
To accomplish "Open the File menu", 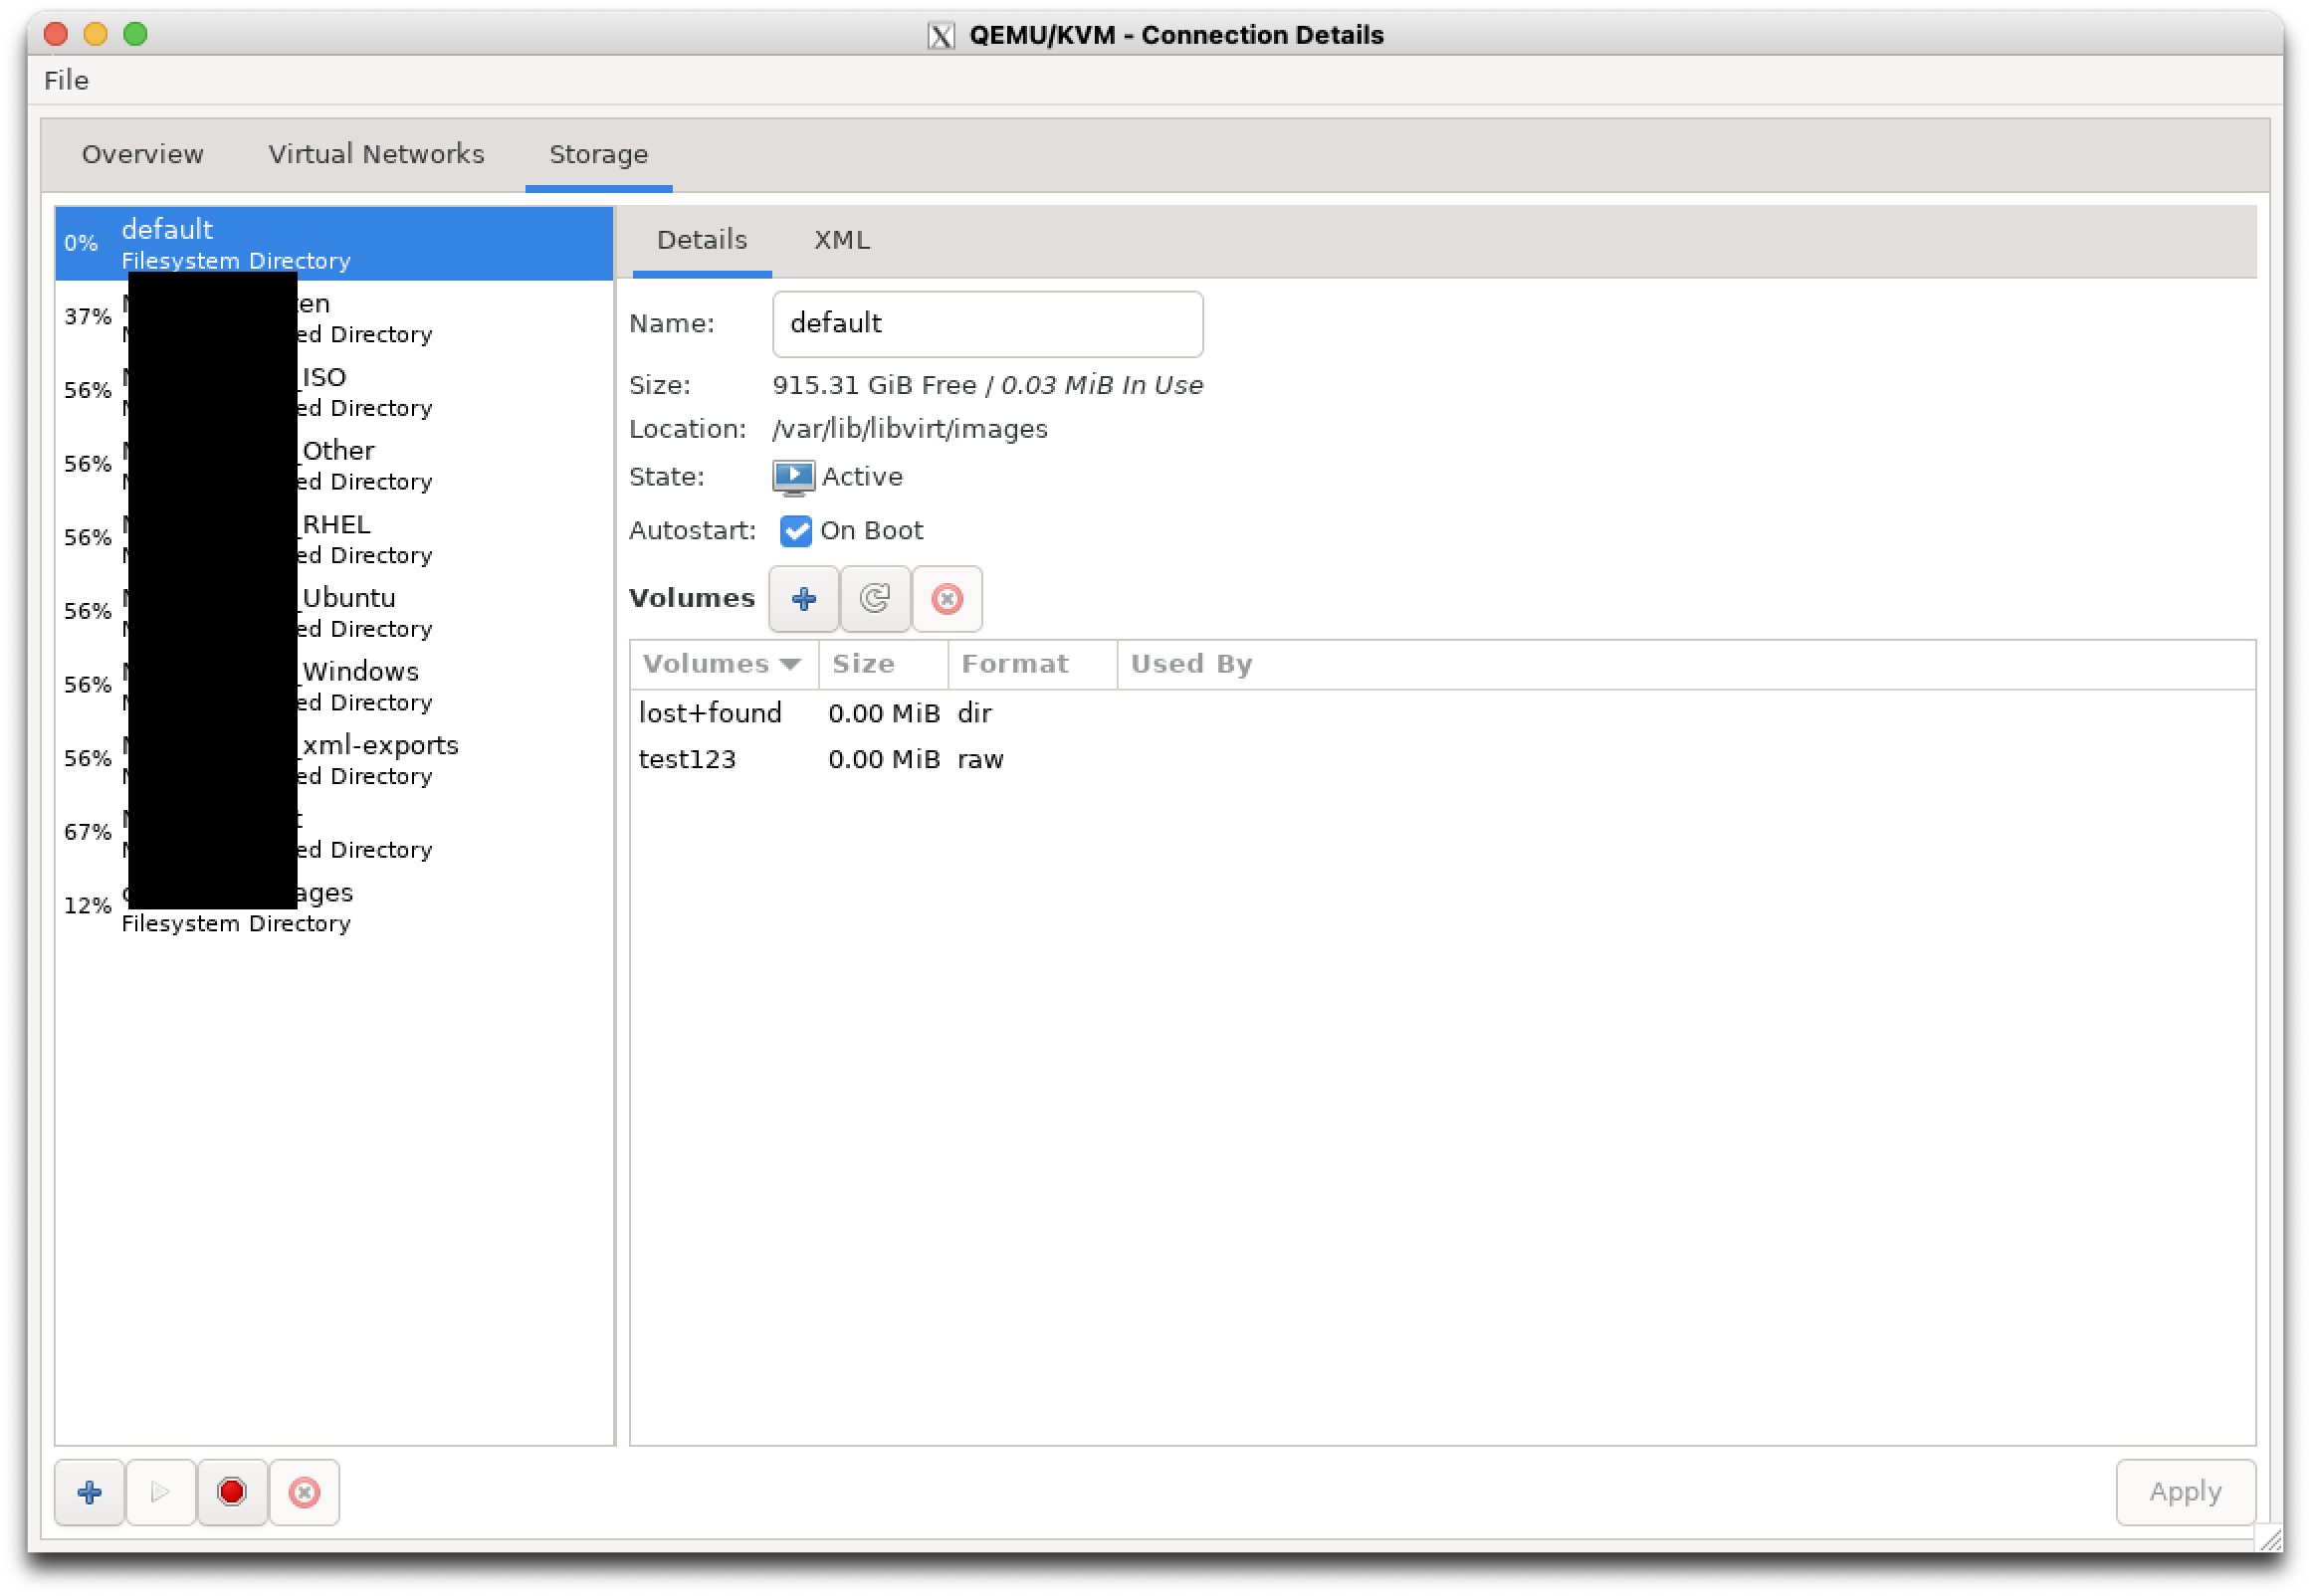I will [65, 80].
